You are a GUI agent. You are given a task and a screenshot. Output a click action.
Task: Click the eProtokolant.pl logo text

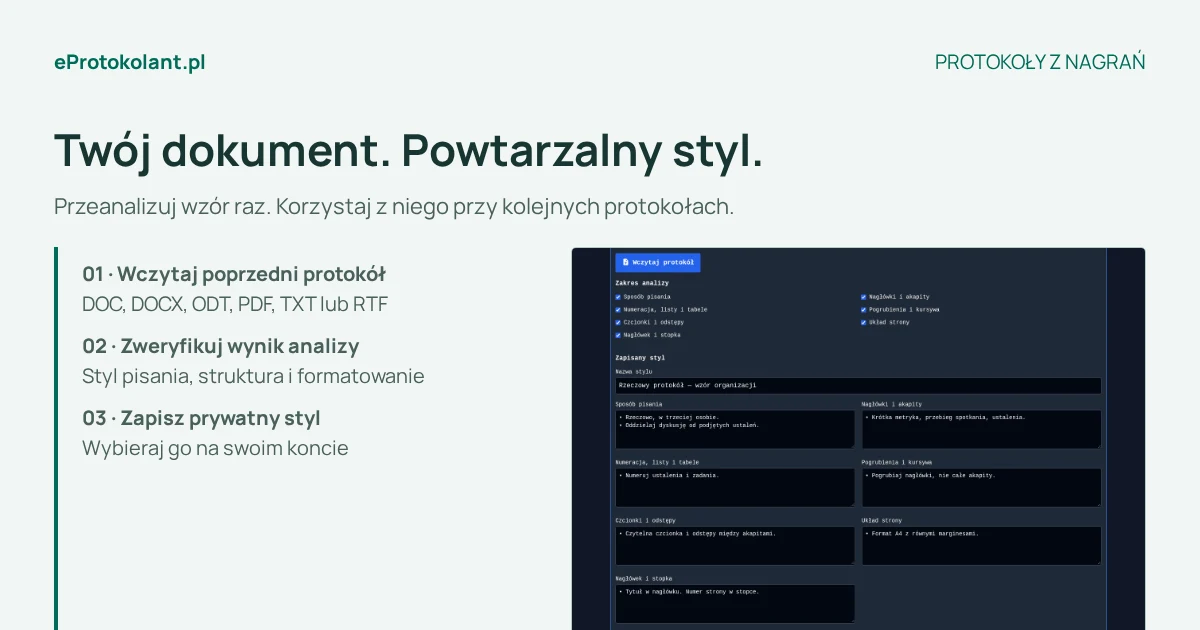tap(130, 62)
